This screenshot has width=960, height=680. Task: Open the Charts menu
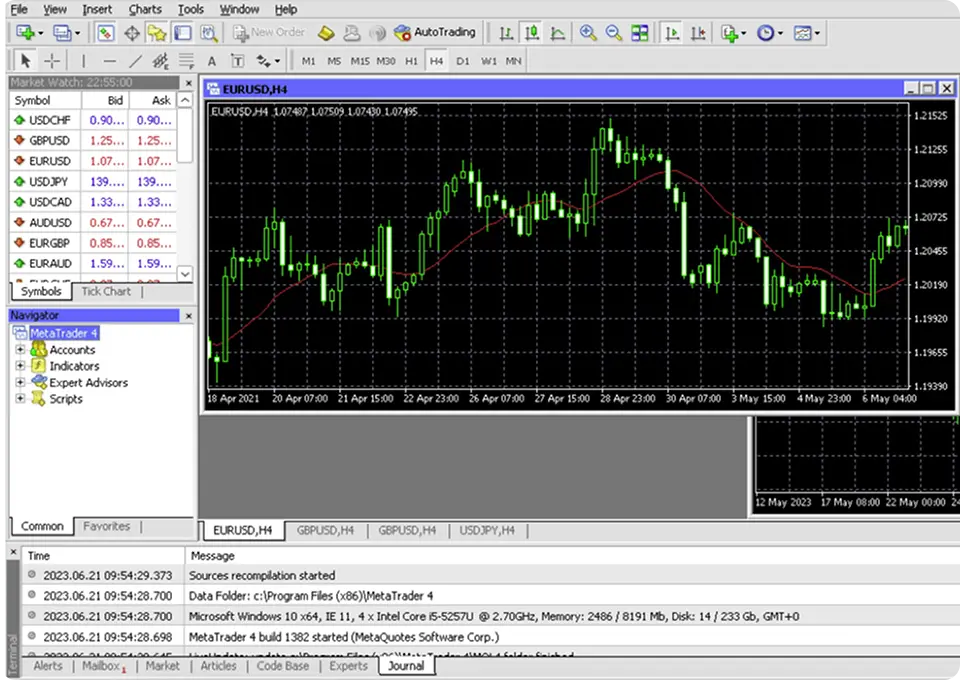(145, 9)
